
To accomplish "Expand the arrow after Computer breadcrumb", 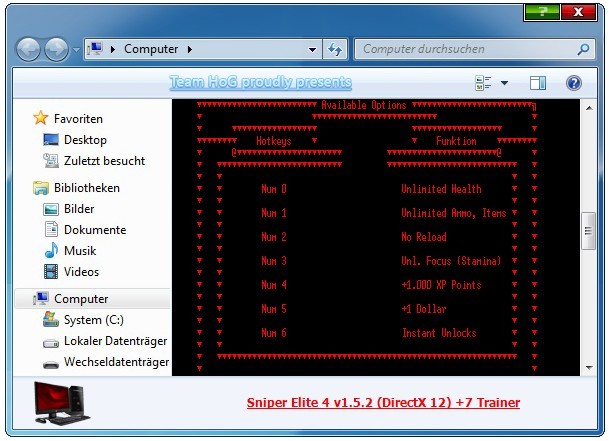I will 190,49.
